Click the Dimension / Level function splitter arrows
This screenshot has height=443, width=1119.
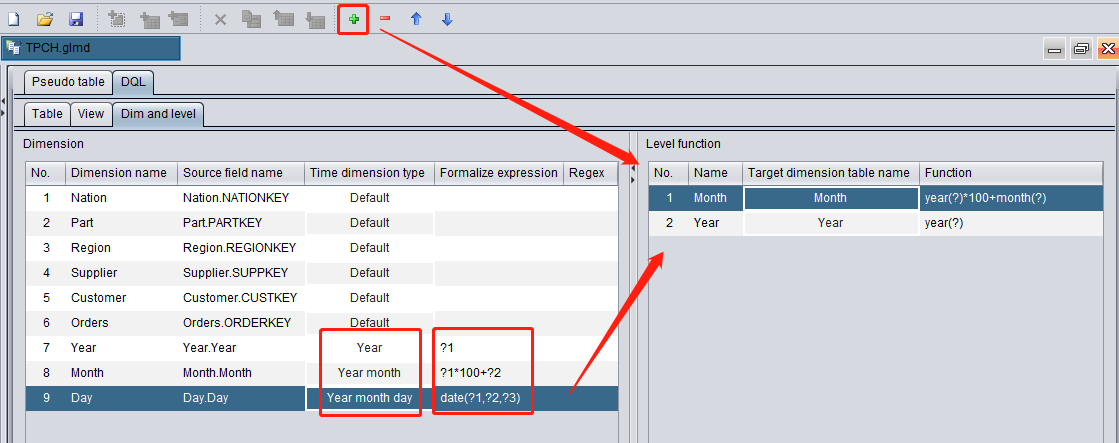(632, 173)
